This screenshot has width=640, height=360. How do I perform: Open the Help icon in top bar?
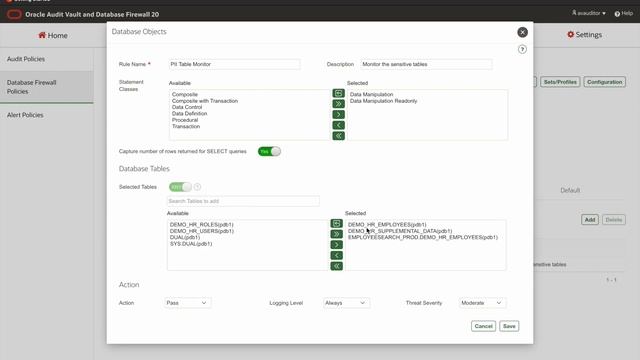(617, 14)
